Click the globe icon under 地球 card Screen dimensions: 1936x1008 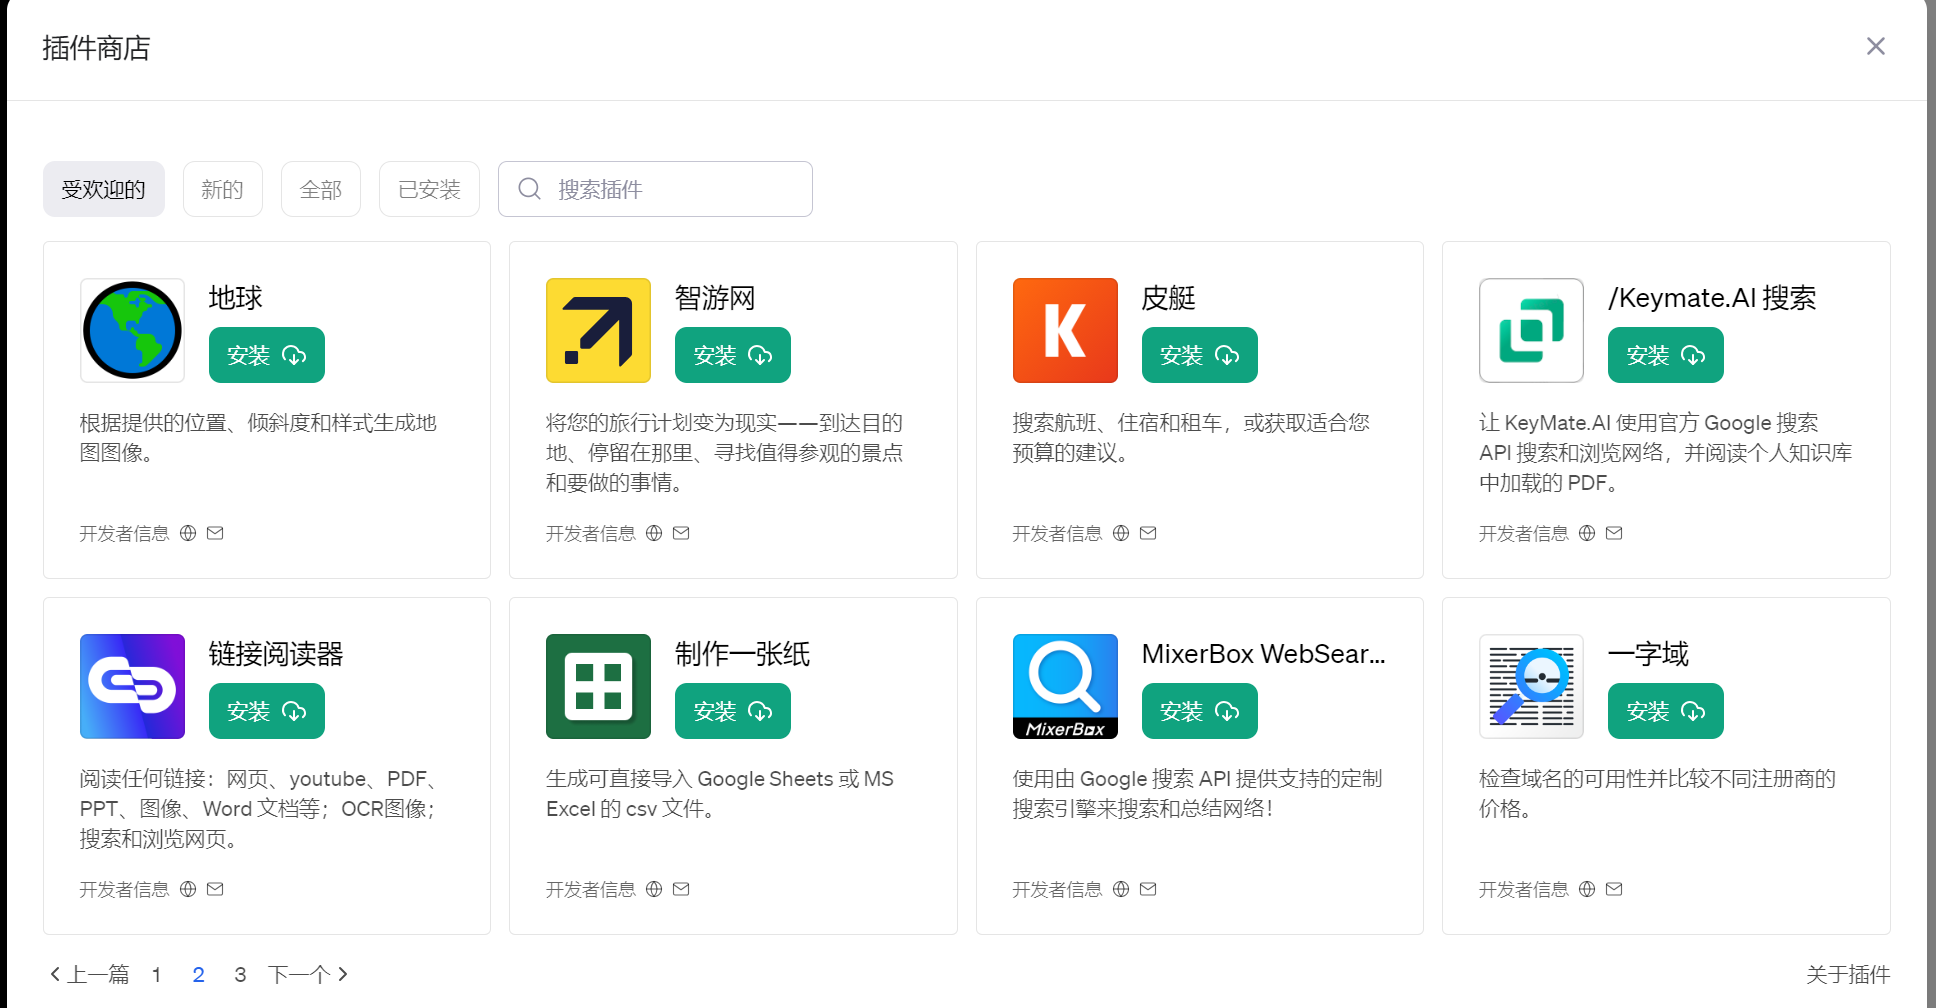click(187, 533)
